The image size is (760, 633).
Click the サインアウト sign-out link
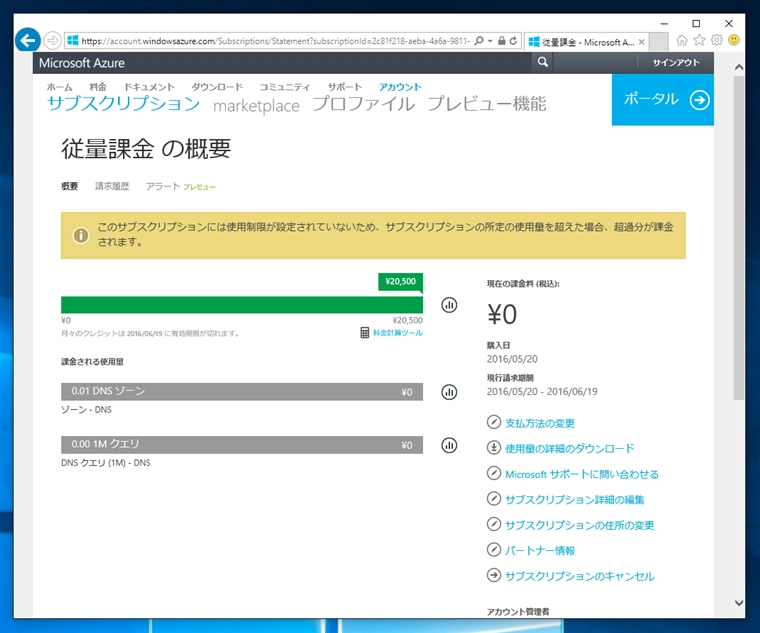click(676, 63)
